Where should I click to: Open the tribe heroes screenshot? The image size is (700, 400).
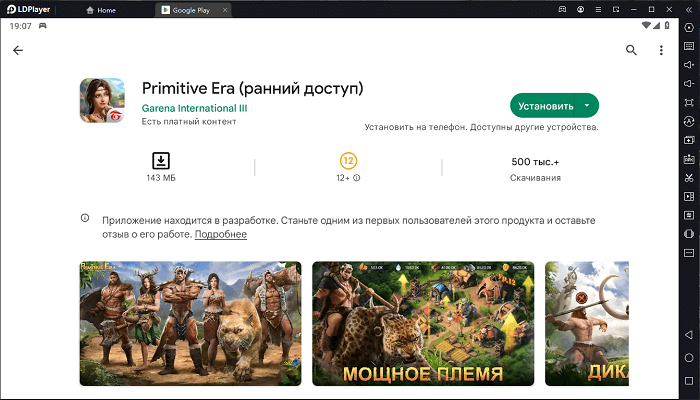(x=191, y=324)
